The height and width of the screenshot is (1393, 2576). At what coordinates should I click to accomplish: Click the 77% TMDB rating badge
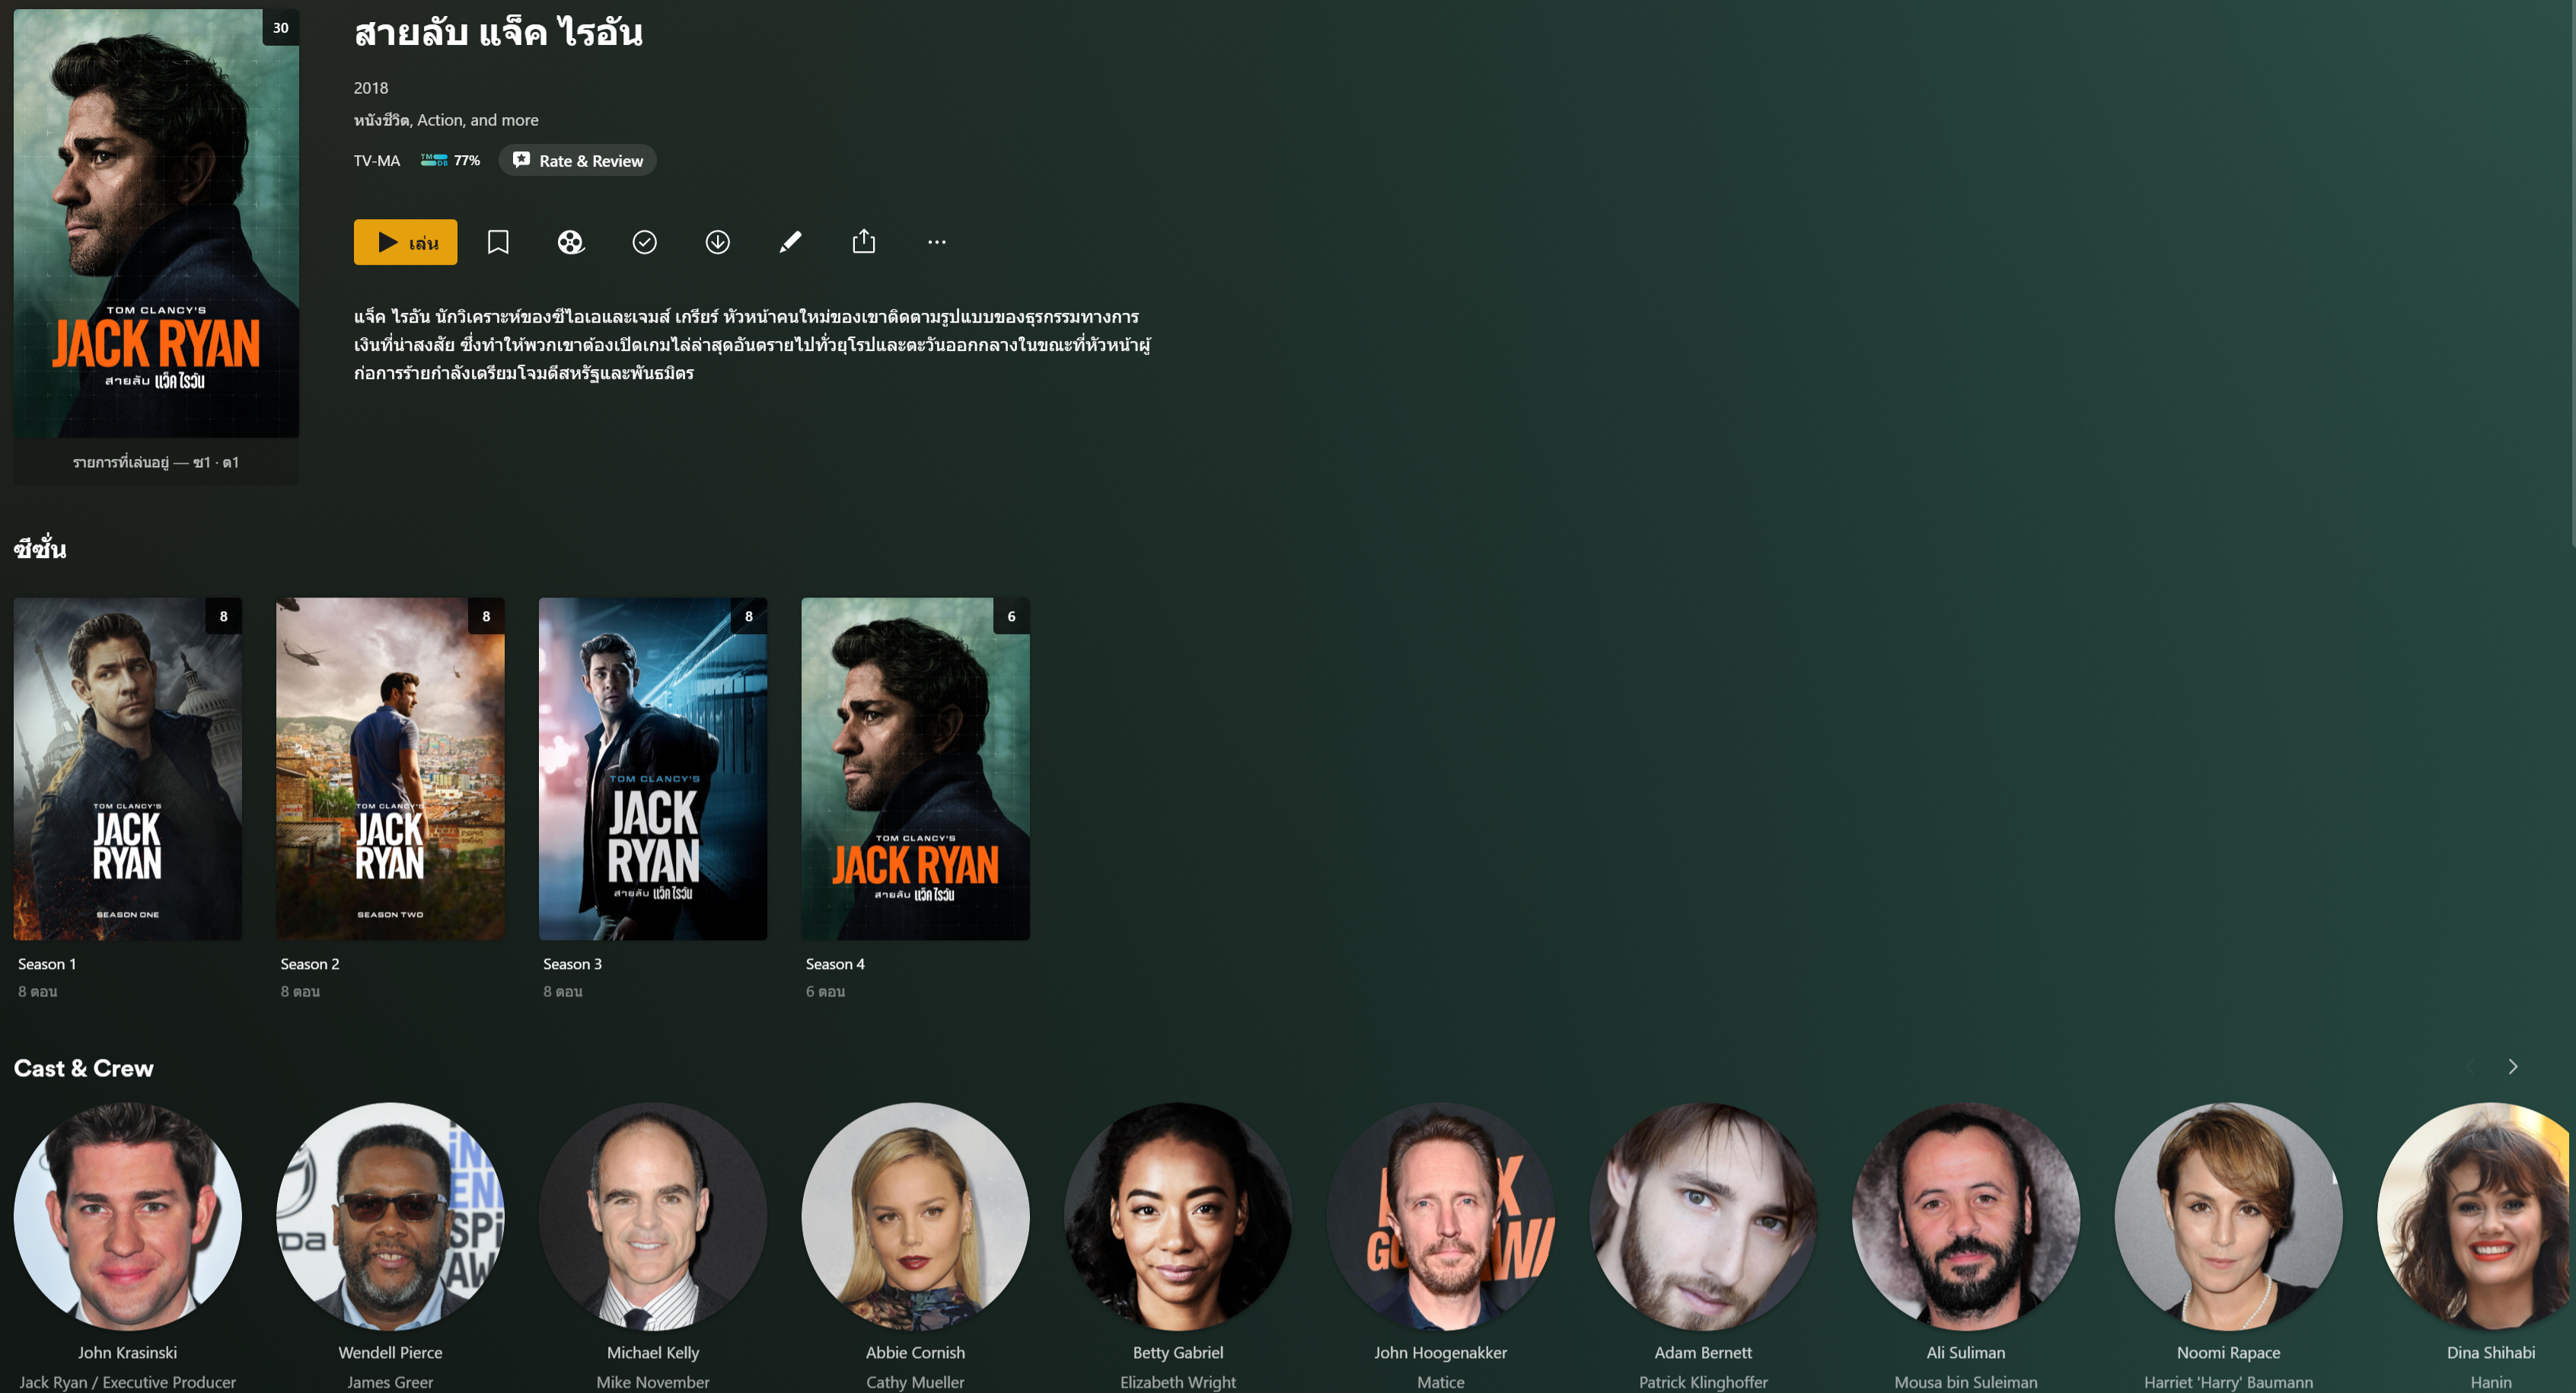coord(451,160)
